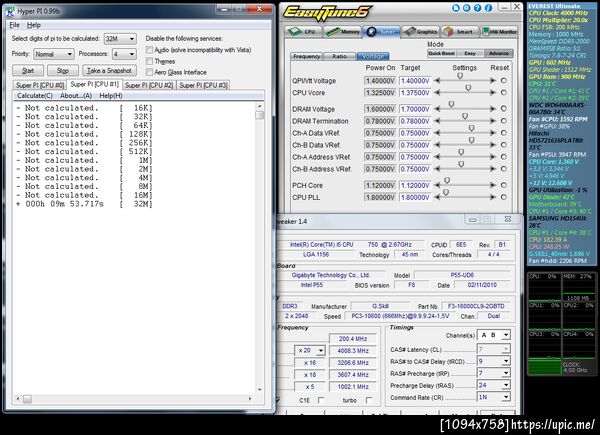Click the EasyTune6 magnifier icon button
The width and height of the screenshot is (600, 435).
[x=466, y=8]
